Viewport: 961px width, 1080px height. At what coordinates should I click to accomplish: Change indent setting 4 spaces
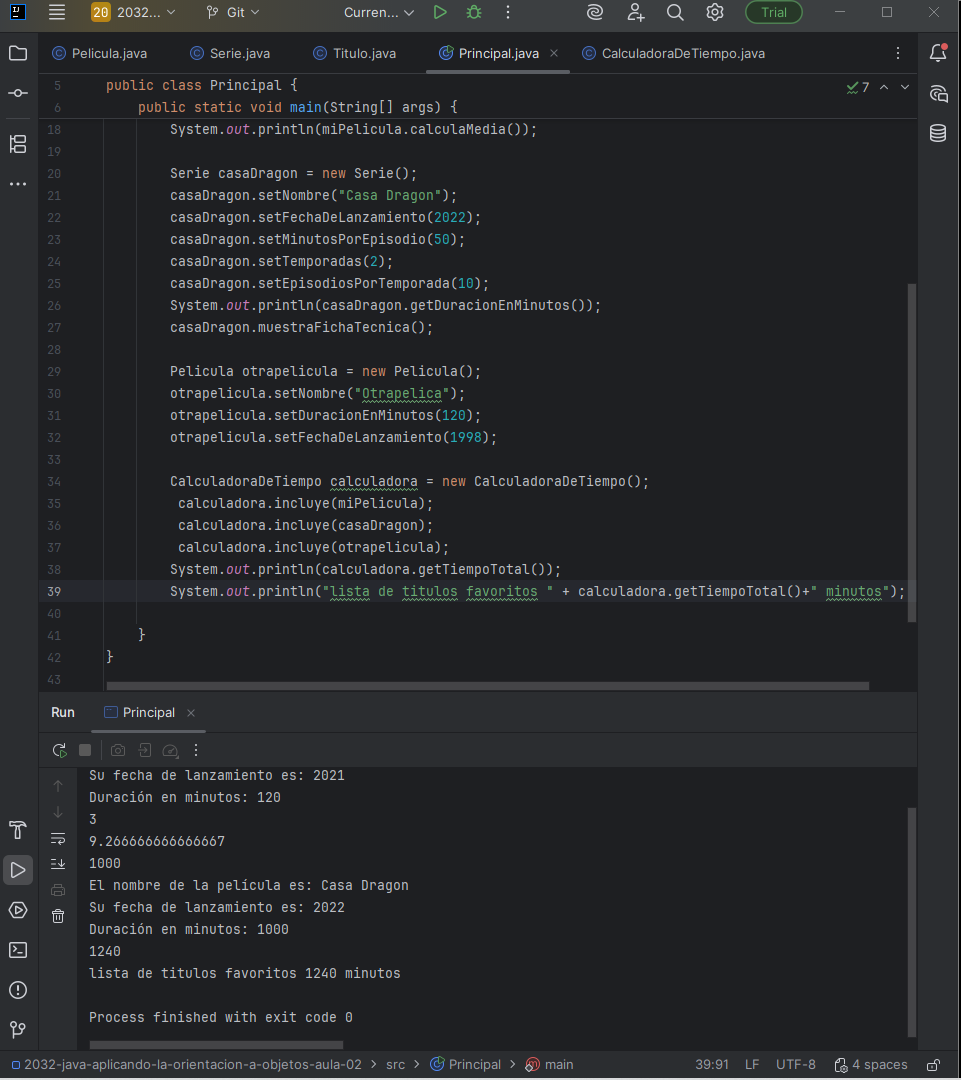[871, 1065]
